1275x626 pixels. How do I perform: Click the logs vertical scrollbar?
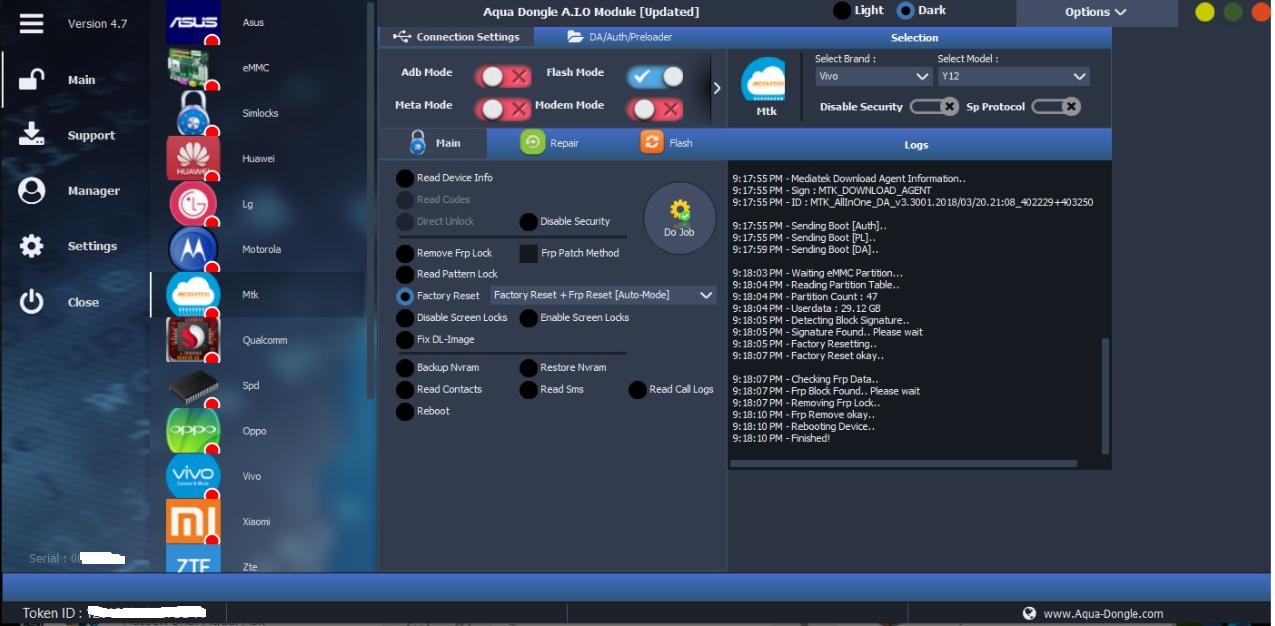[x=1105, y=395]
